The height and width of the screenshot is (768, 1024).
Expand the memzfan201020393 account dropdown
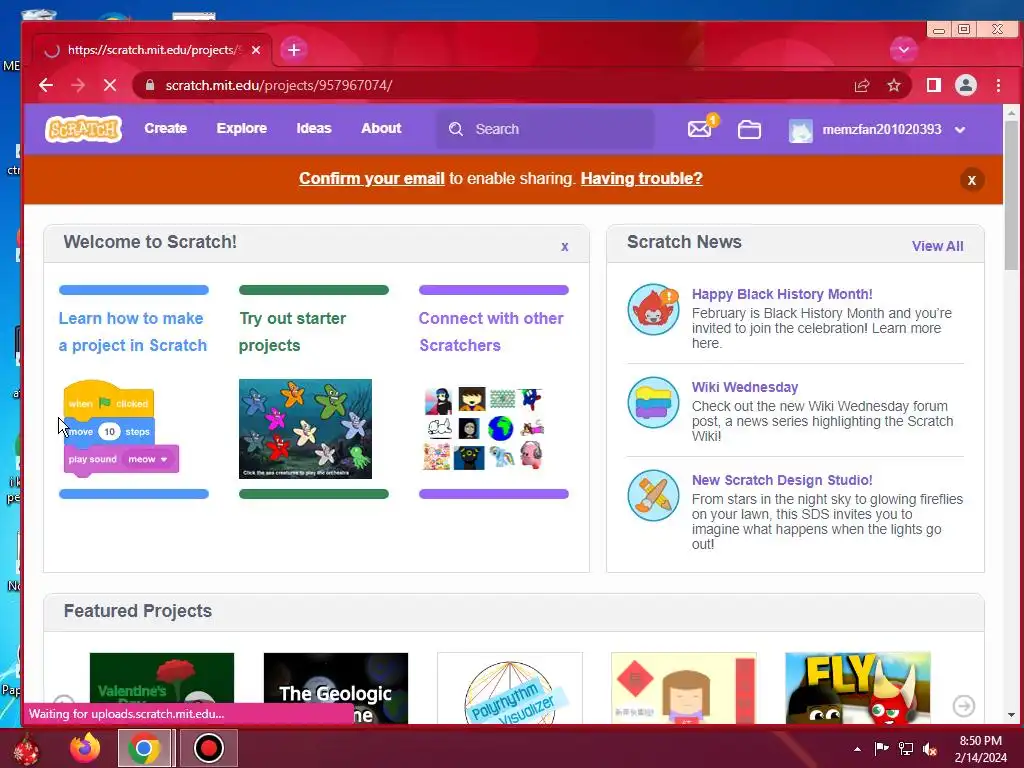(x=960, y=129)
